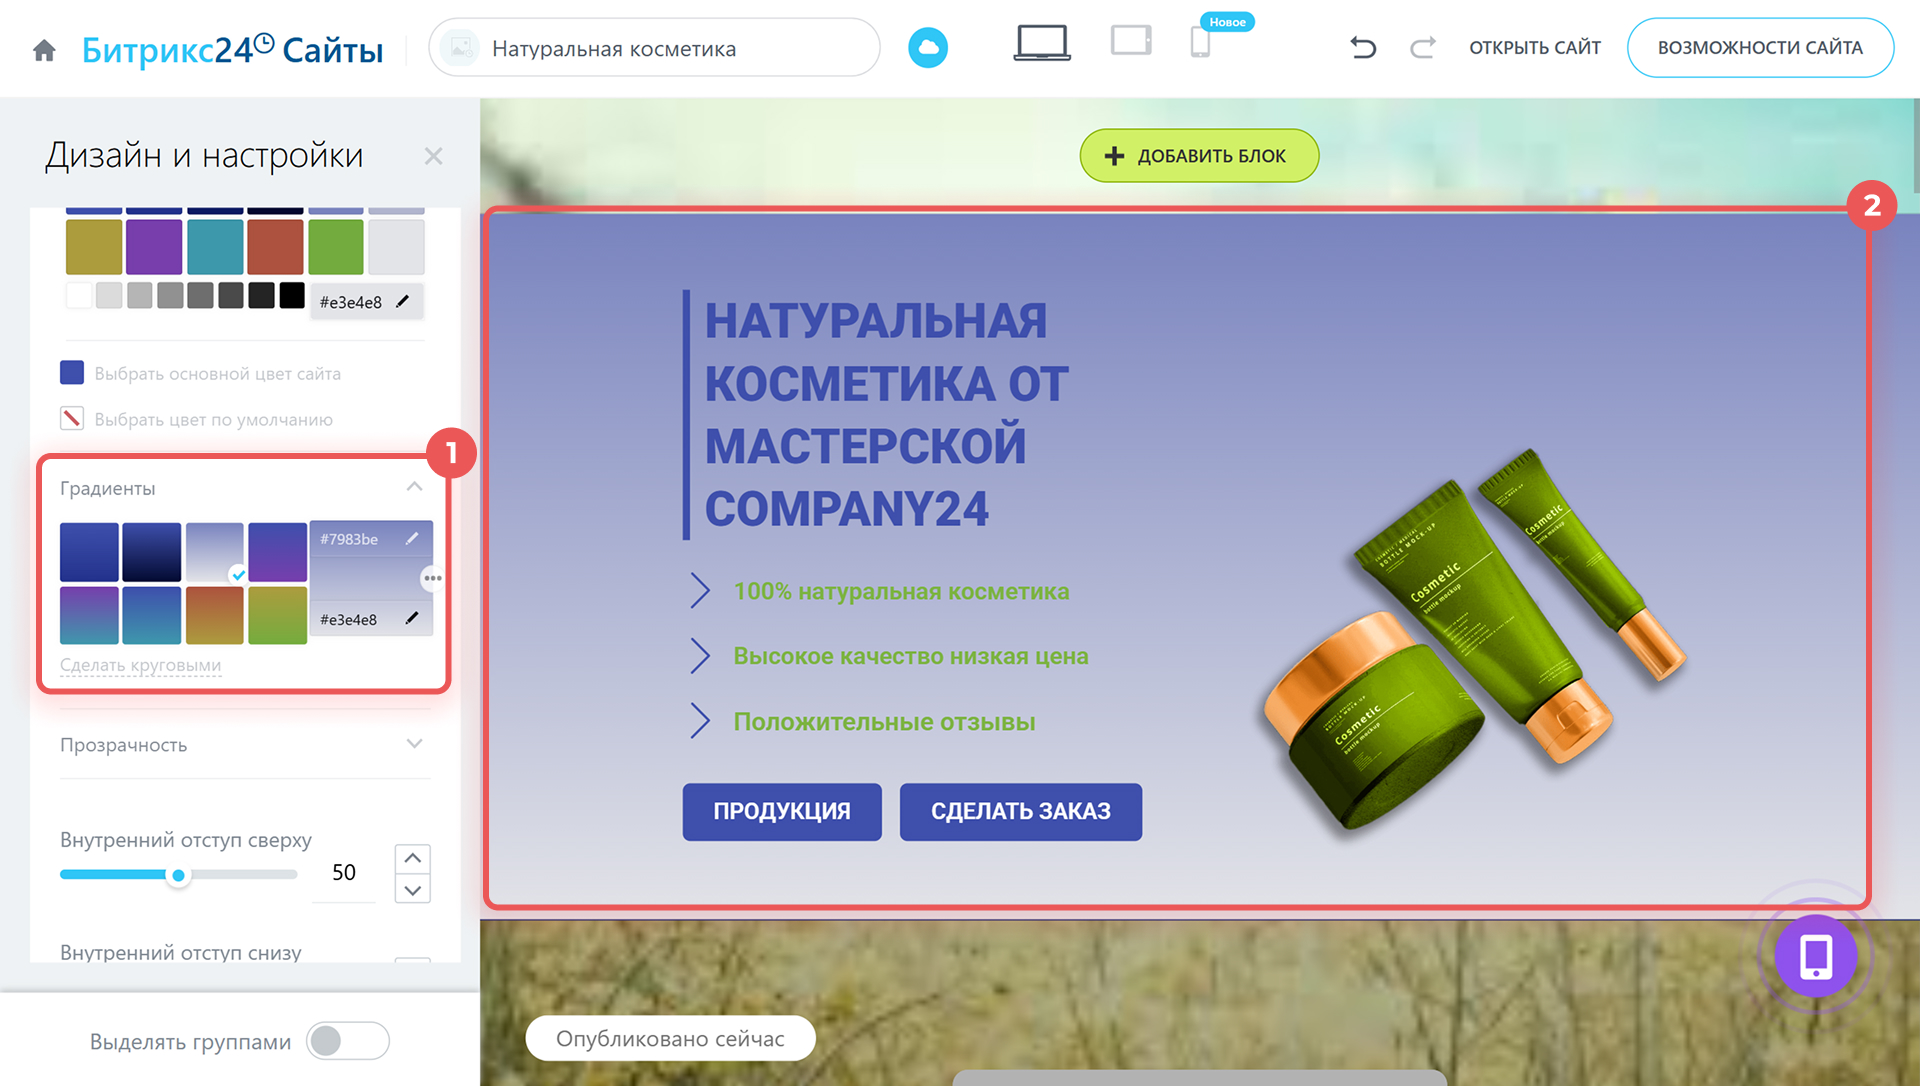Select the red-to-olive gradient swatch
The height and width of the screenshot is (1086, 1920).
(x=215, y=615)
